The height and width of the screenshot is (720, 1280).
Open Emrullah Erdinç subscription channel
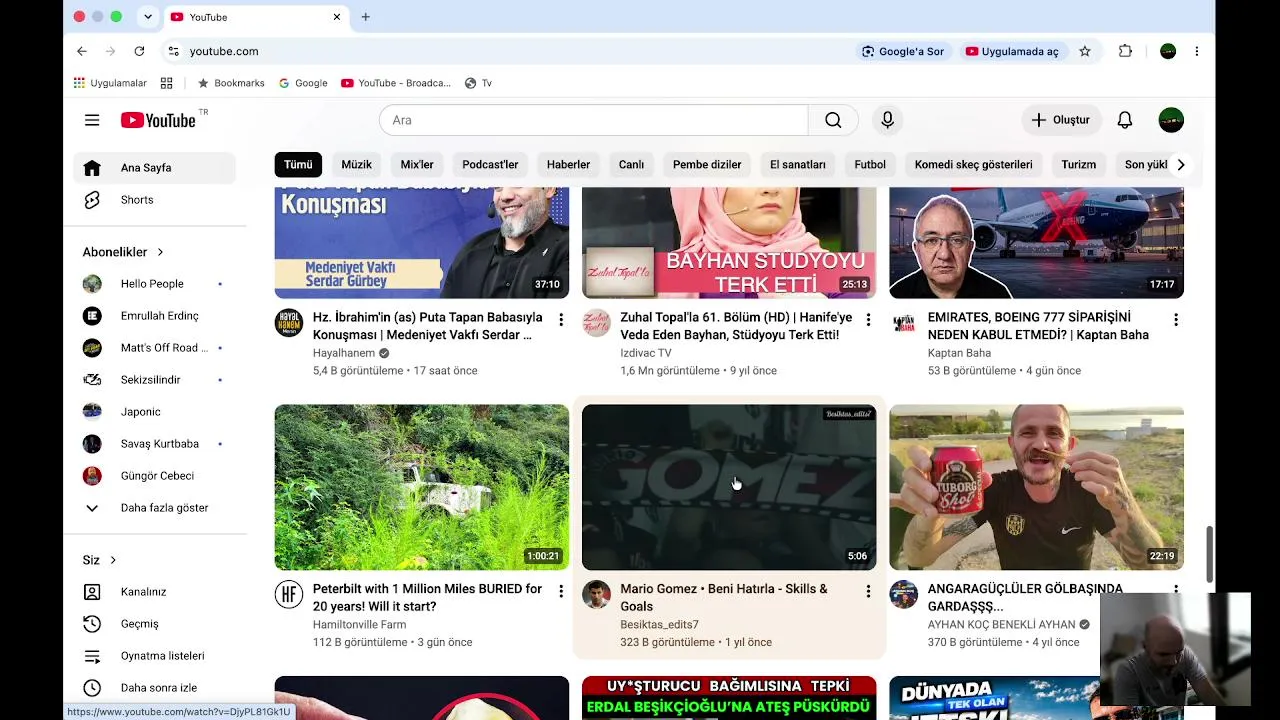click(x=154, y=316)
